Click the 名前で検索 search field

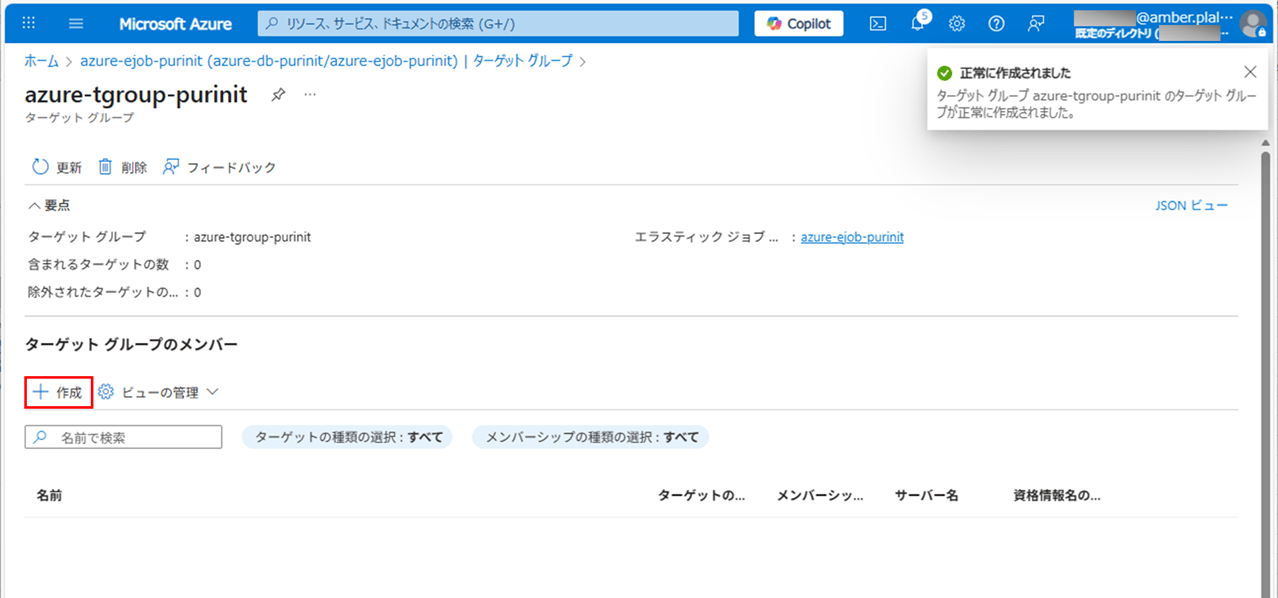pos(123,437)
